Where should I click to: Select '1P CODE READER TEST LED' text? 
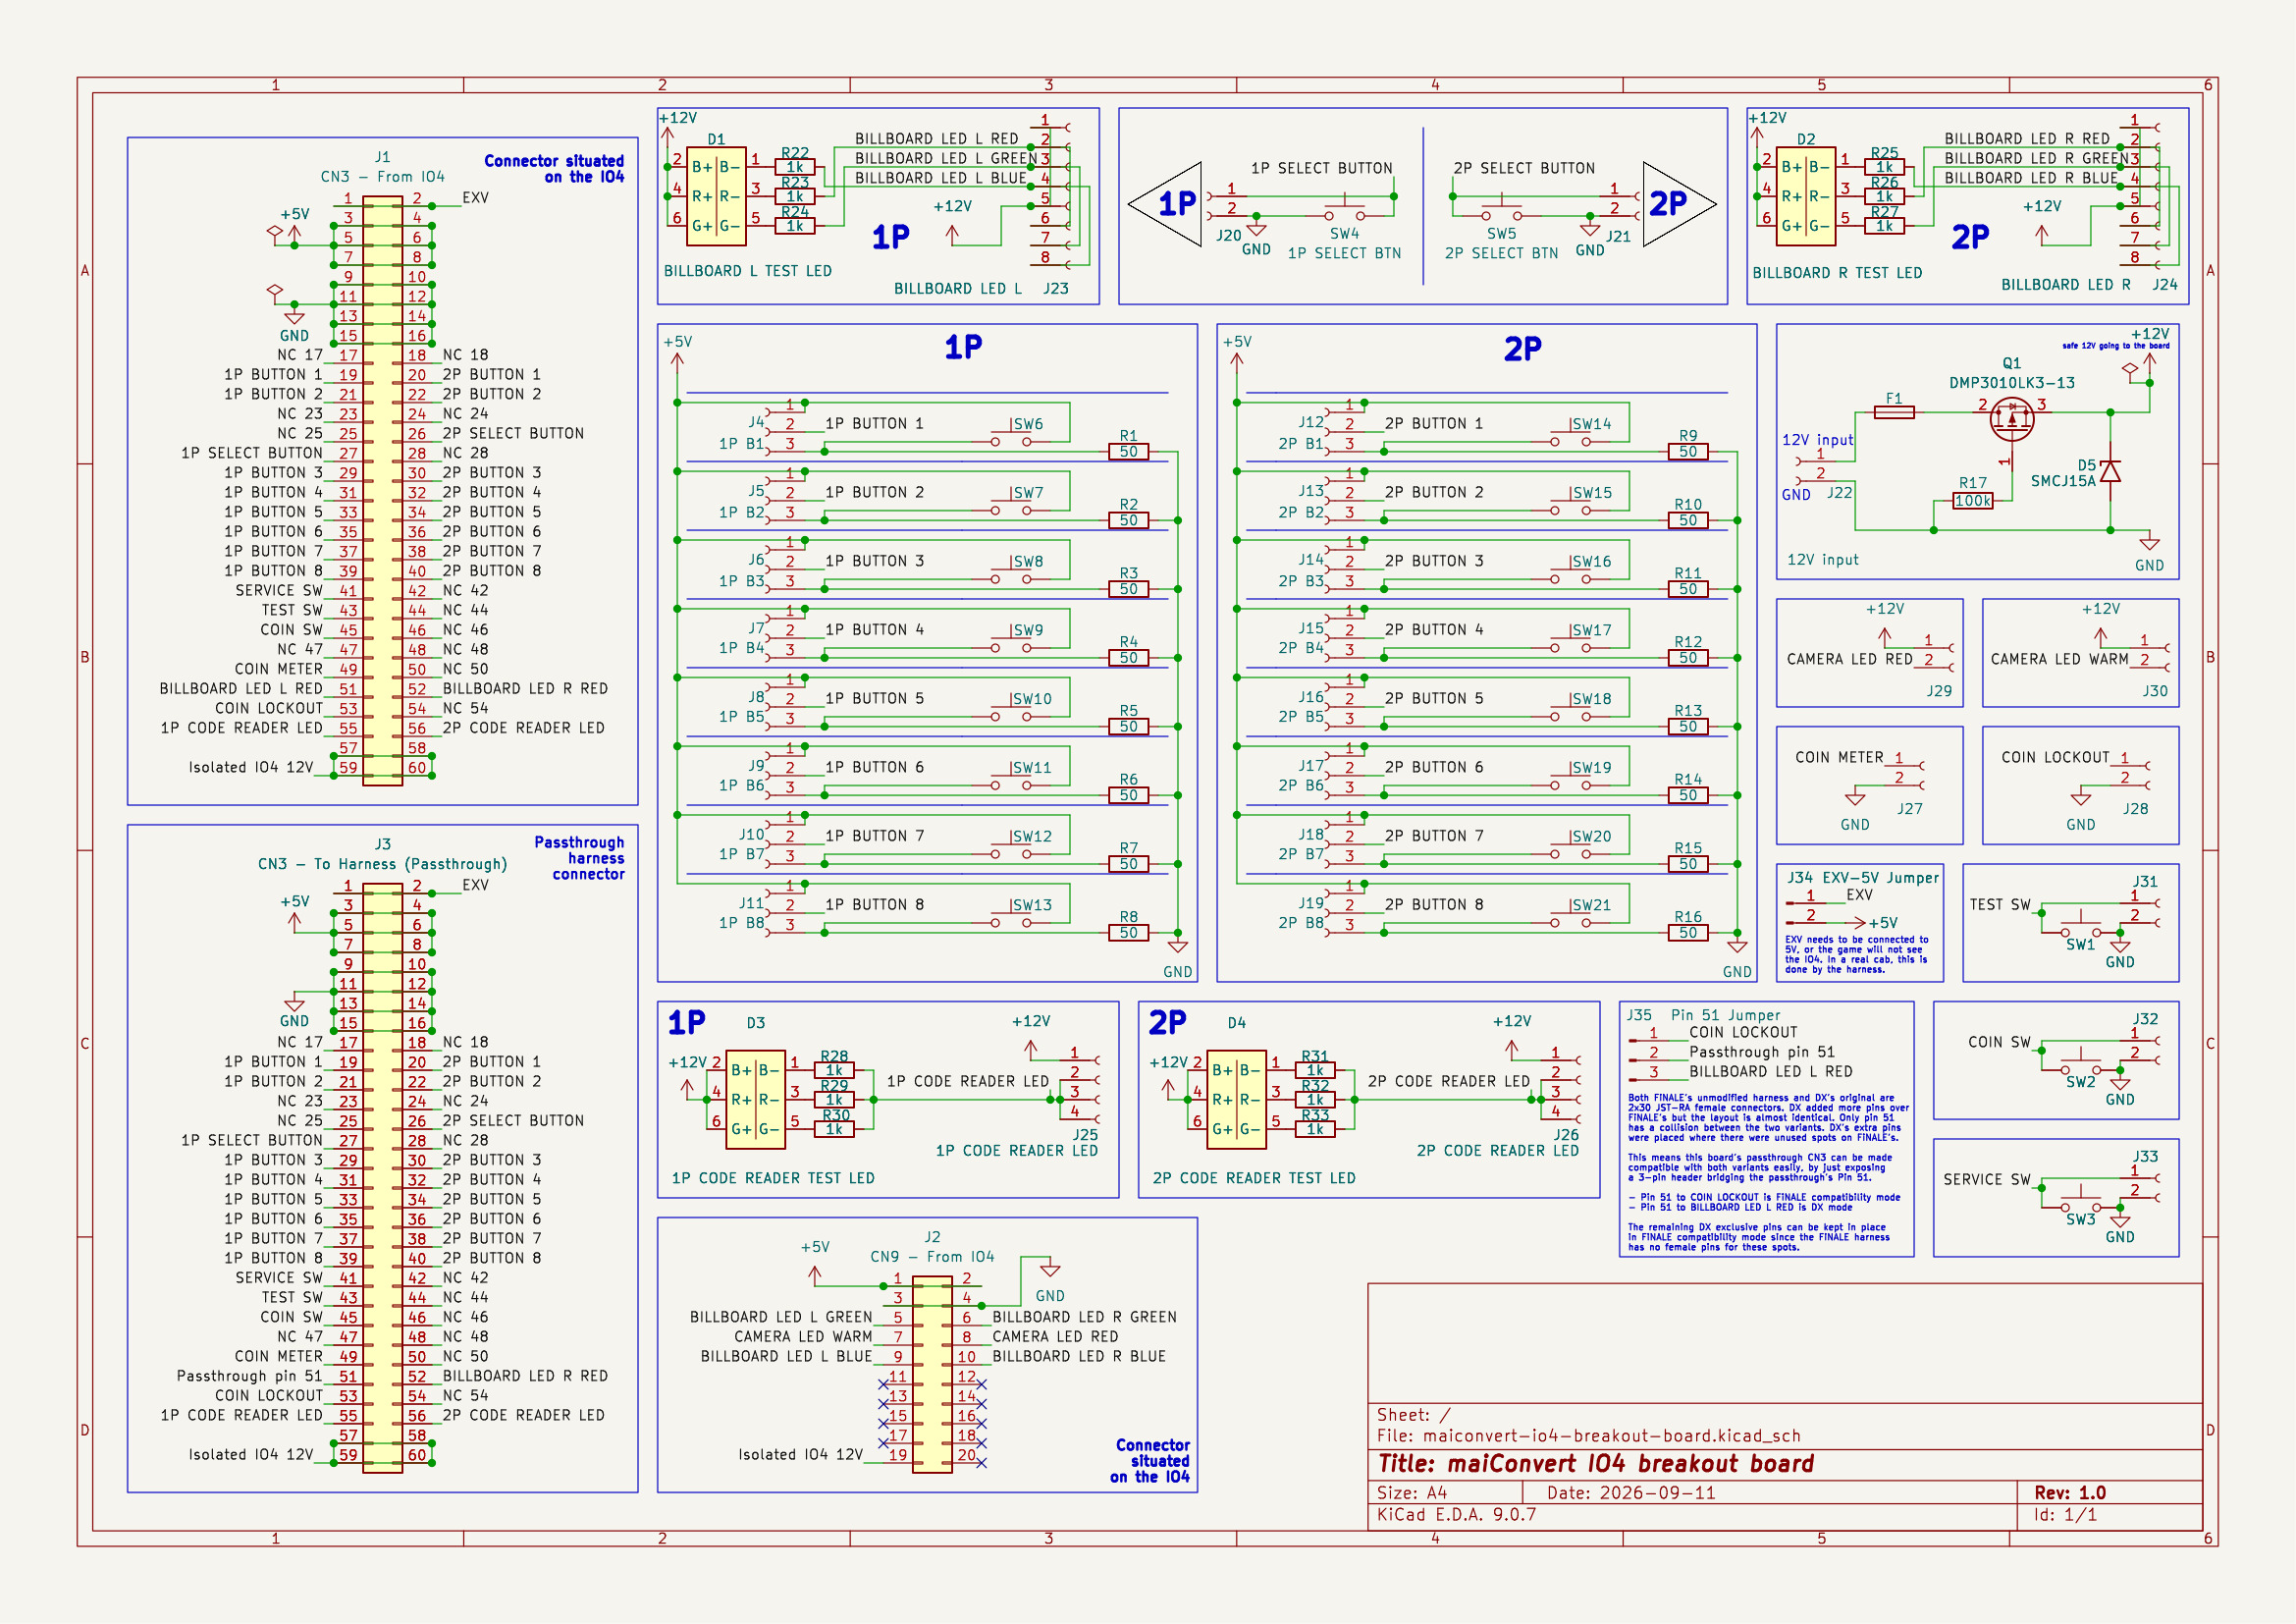(x=773, y=1179)
